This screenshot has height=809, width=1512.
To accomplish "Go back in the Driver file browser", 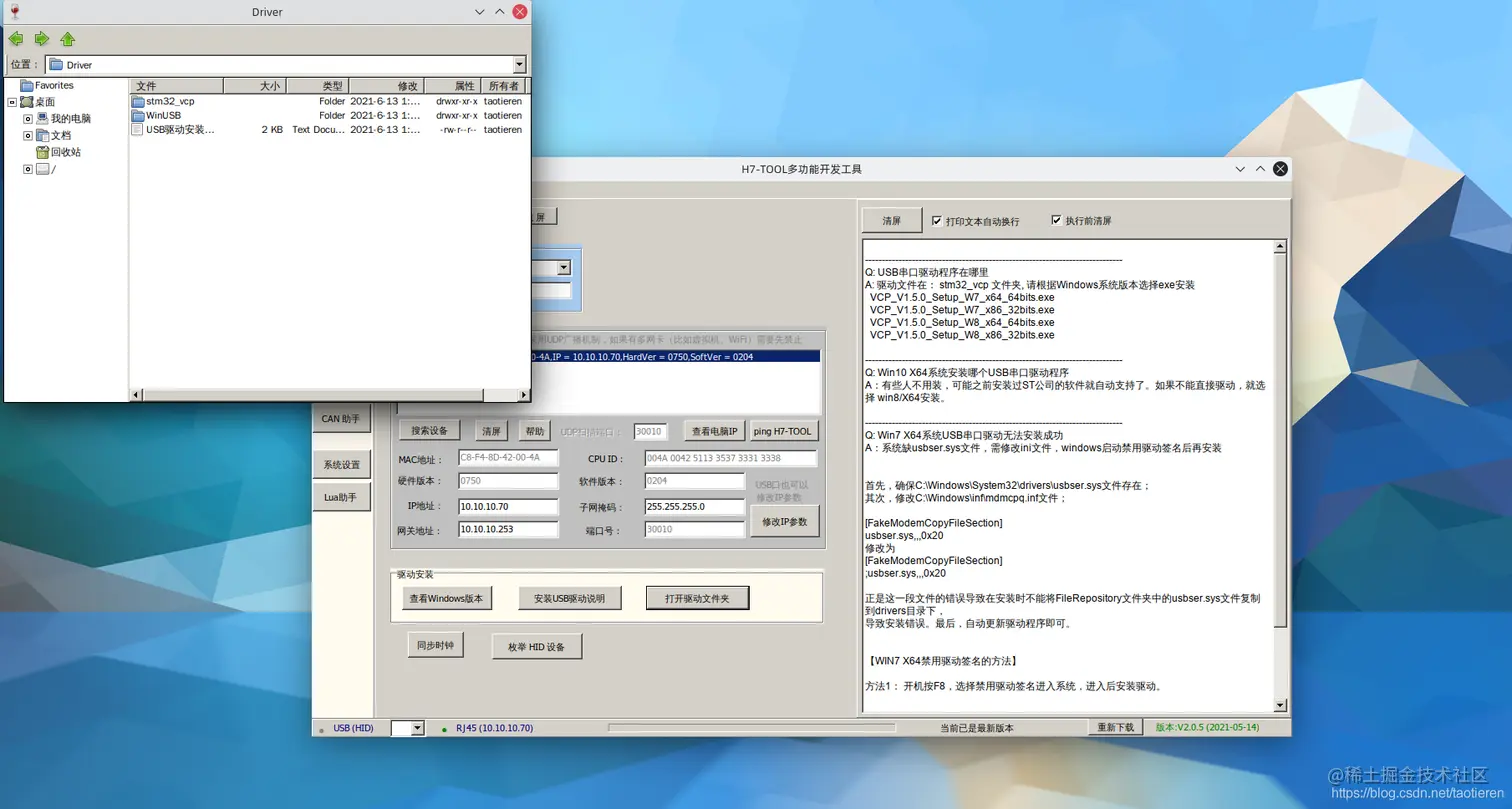I will pyautogui.click(x=16, y=39).
